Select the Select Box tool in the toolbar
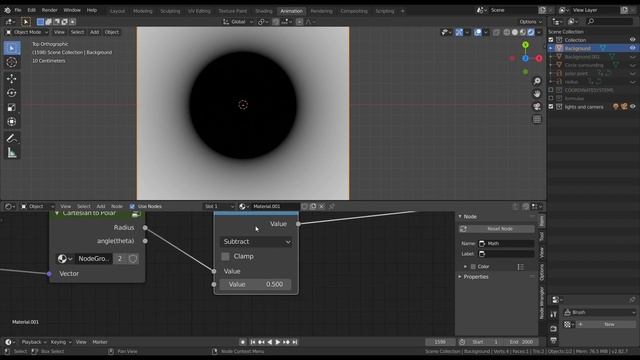This screenshot has width=640, height=360. 12,48
